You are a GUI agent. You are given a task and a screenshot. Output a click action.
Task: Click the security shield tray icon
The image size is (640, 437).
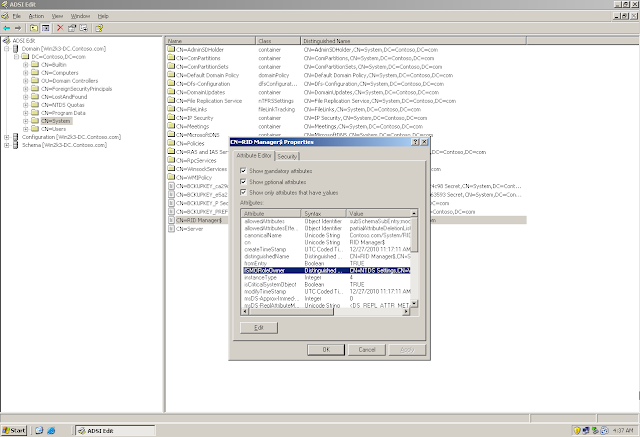(577, 430)
